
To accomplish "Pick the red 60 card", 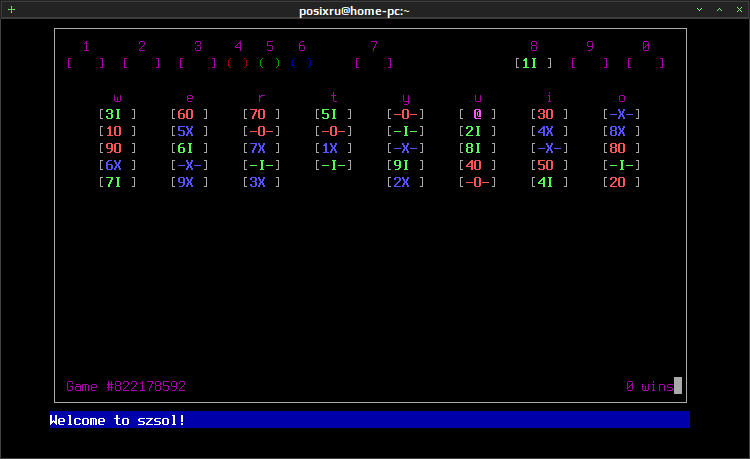I will point(189,114).
